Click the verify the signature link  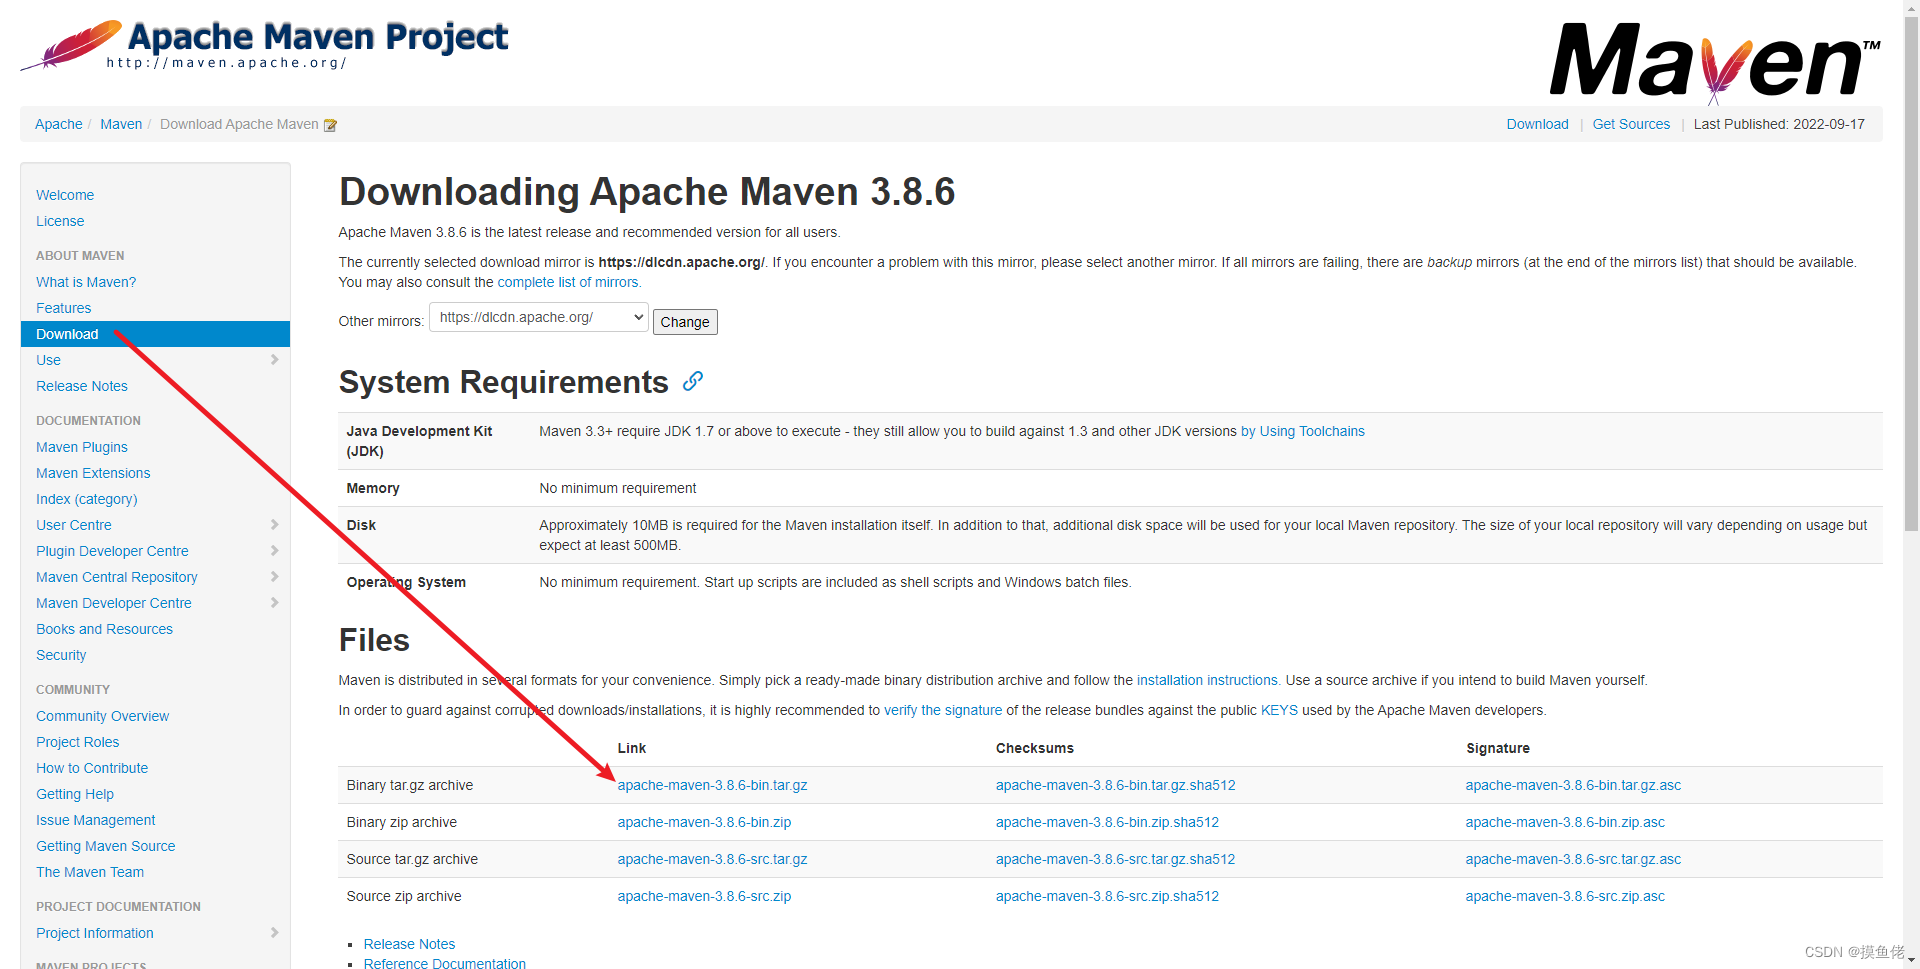point(943,710)
